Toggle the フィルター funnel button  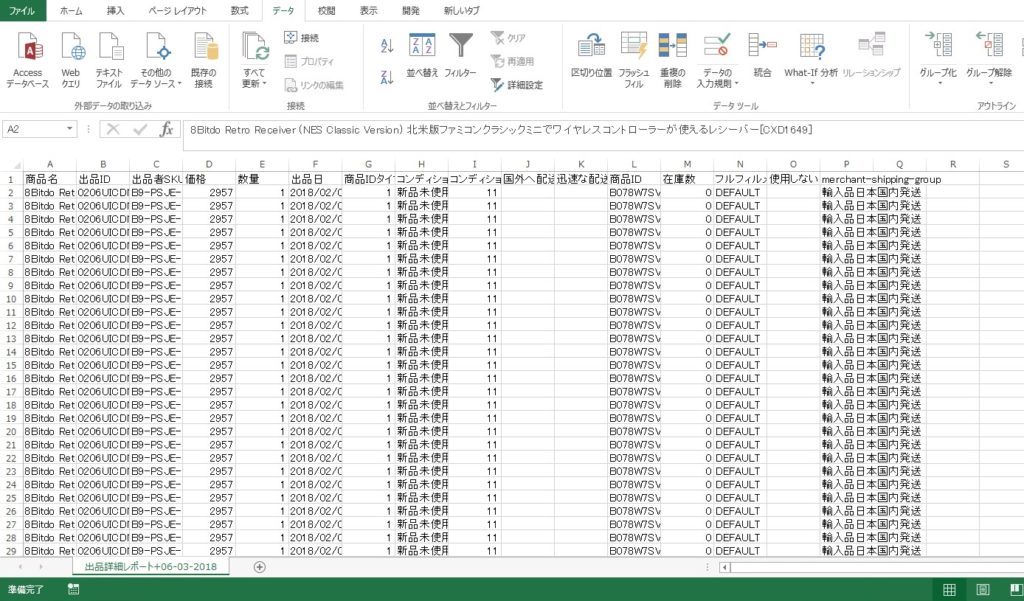460,56
